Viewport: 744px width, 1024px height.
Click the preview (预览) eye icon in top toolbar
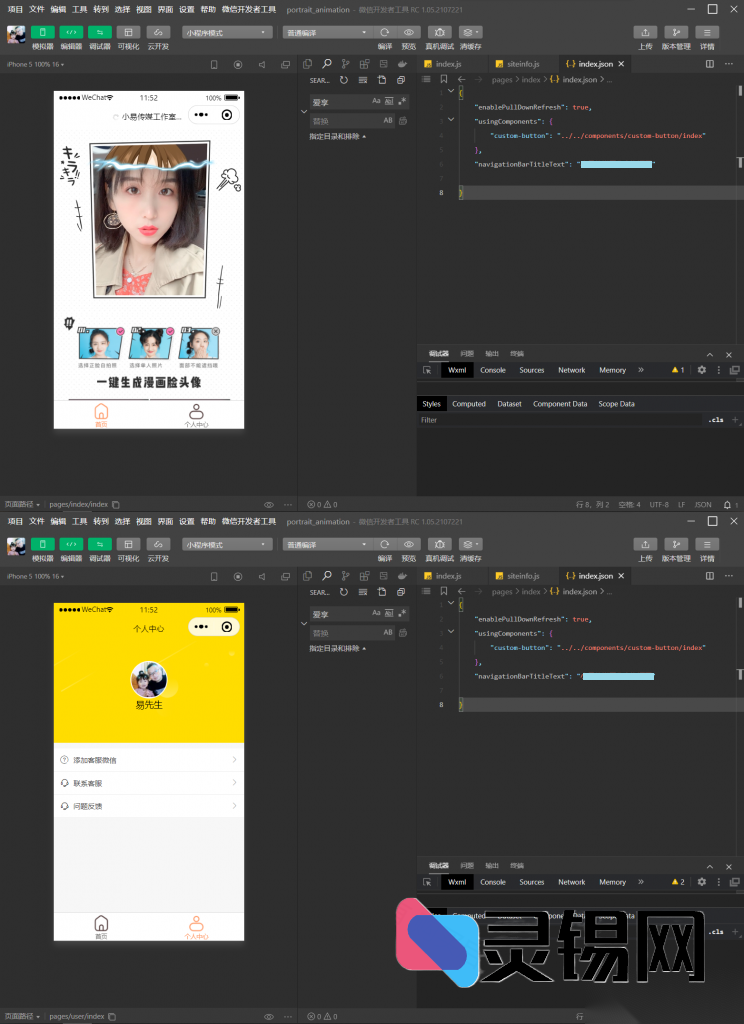click(409, 32)
